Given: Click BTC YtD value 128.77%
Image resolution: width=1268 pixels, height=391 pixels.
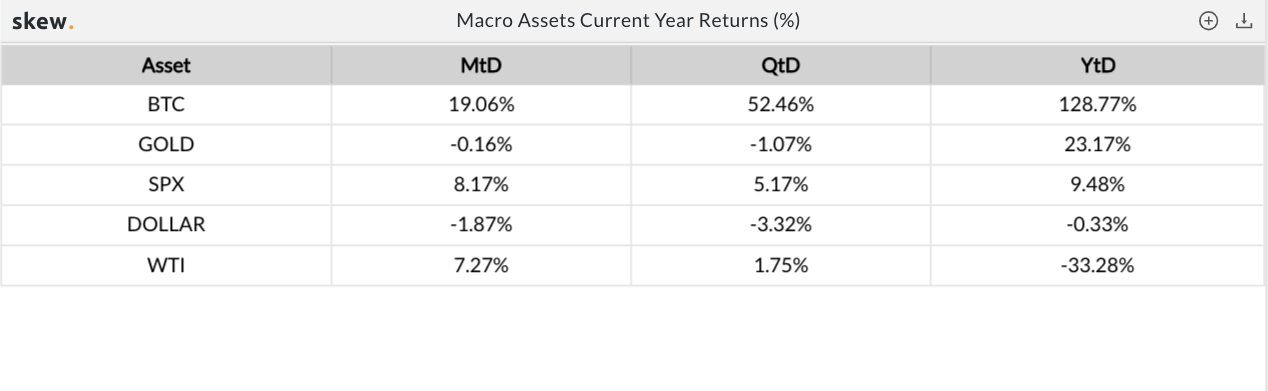Looking at the screenshot, I should coord(1098,105).
